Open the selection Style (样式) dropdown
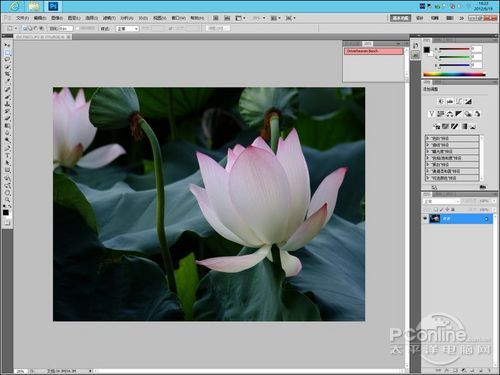 click(x=127, y=29)
